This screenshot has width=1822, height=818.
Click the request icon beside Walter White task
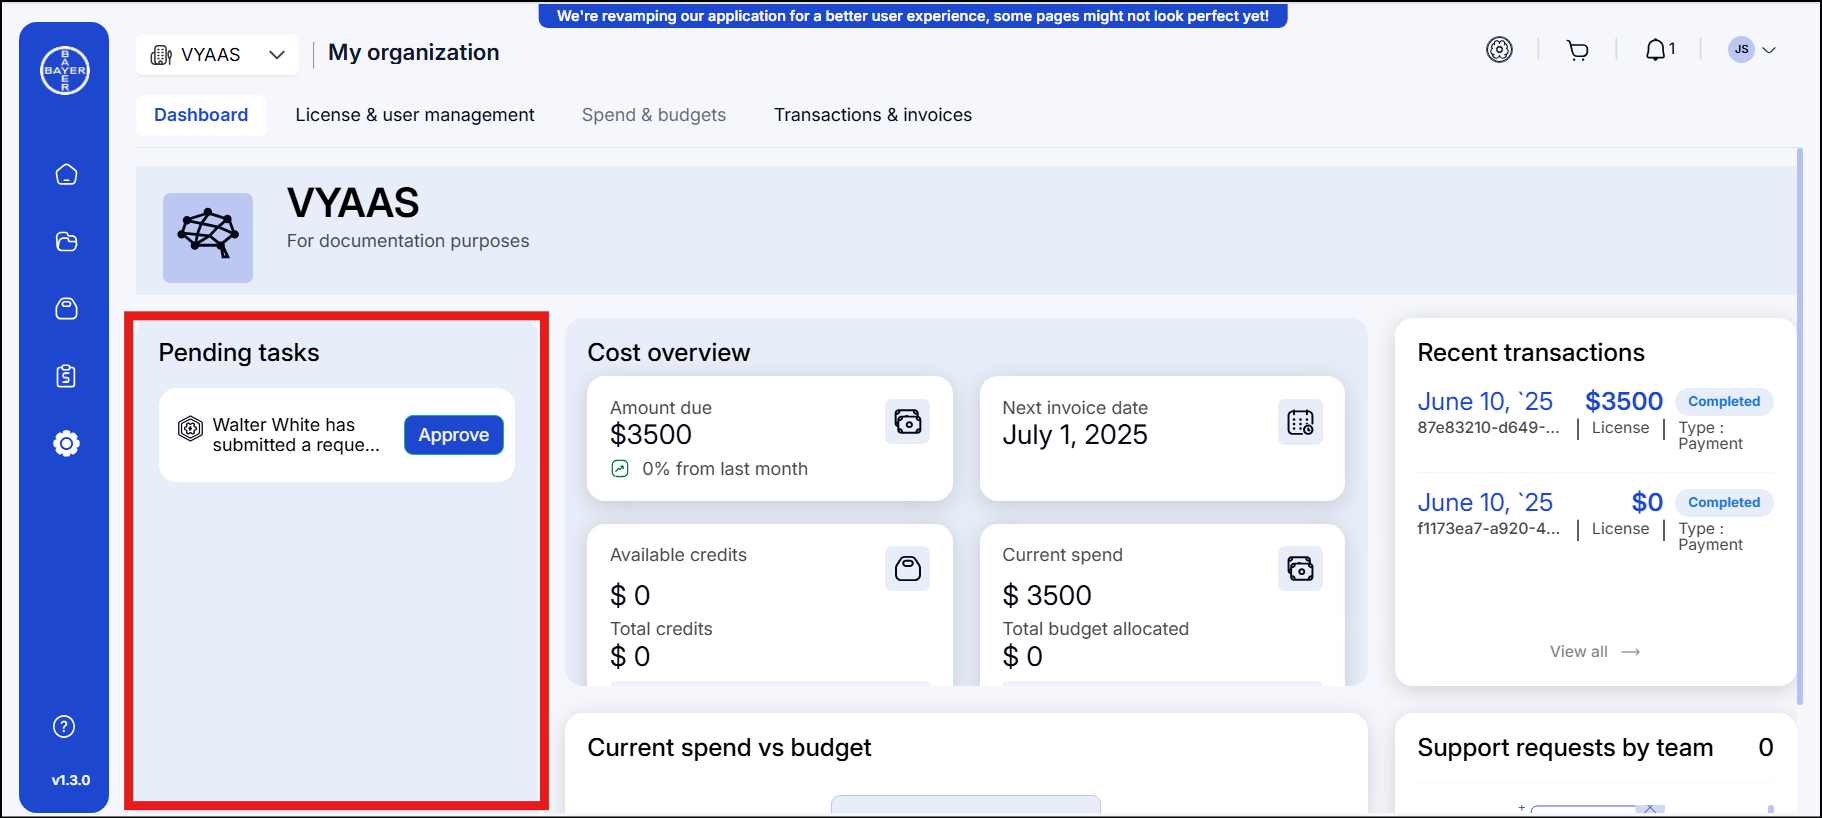[190, 429]
